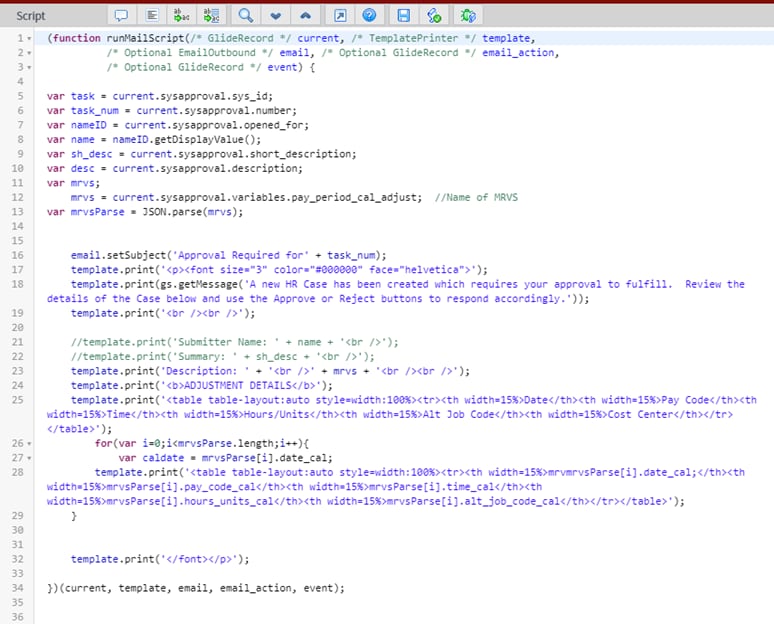The image size is (774, 624).
Task: Click the 'var task_num' declaration line
Action: tap(172, 111)
